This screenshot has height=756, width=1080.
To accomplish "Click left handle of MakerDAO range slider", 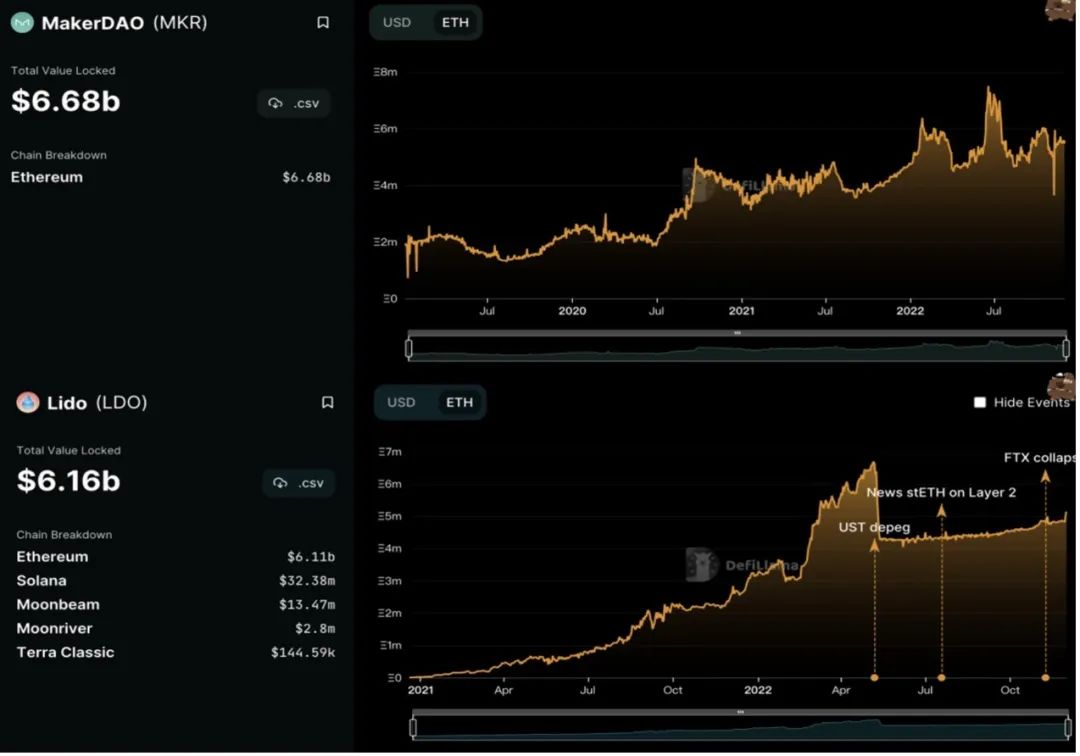I will [408, 348].
